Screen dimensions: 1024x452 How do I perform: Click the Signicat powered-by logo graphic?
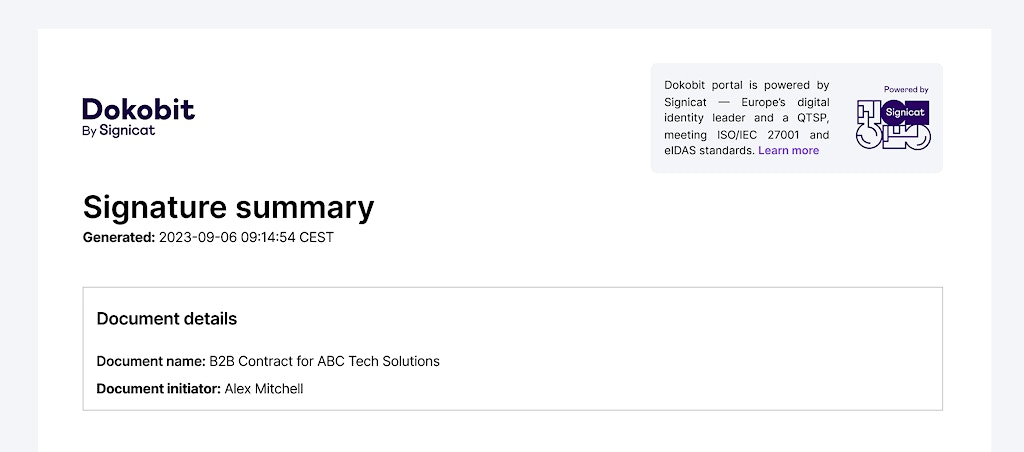[x=893, y=126]
